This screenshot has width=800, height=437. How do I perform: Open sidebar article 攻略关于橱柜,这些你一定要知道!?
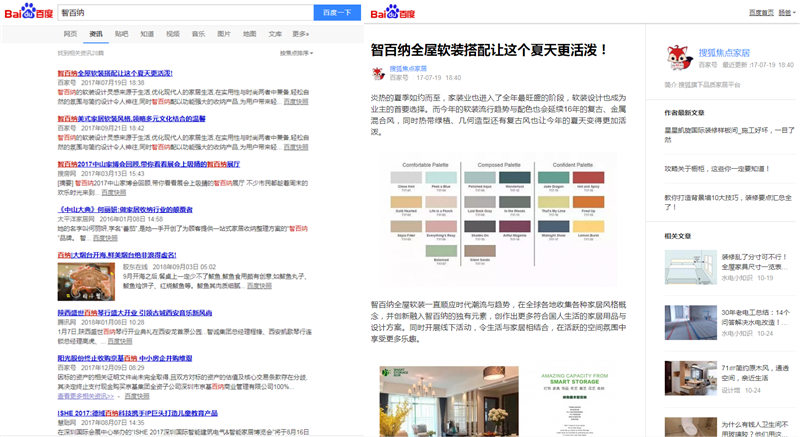click(717, 169)
